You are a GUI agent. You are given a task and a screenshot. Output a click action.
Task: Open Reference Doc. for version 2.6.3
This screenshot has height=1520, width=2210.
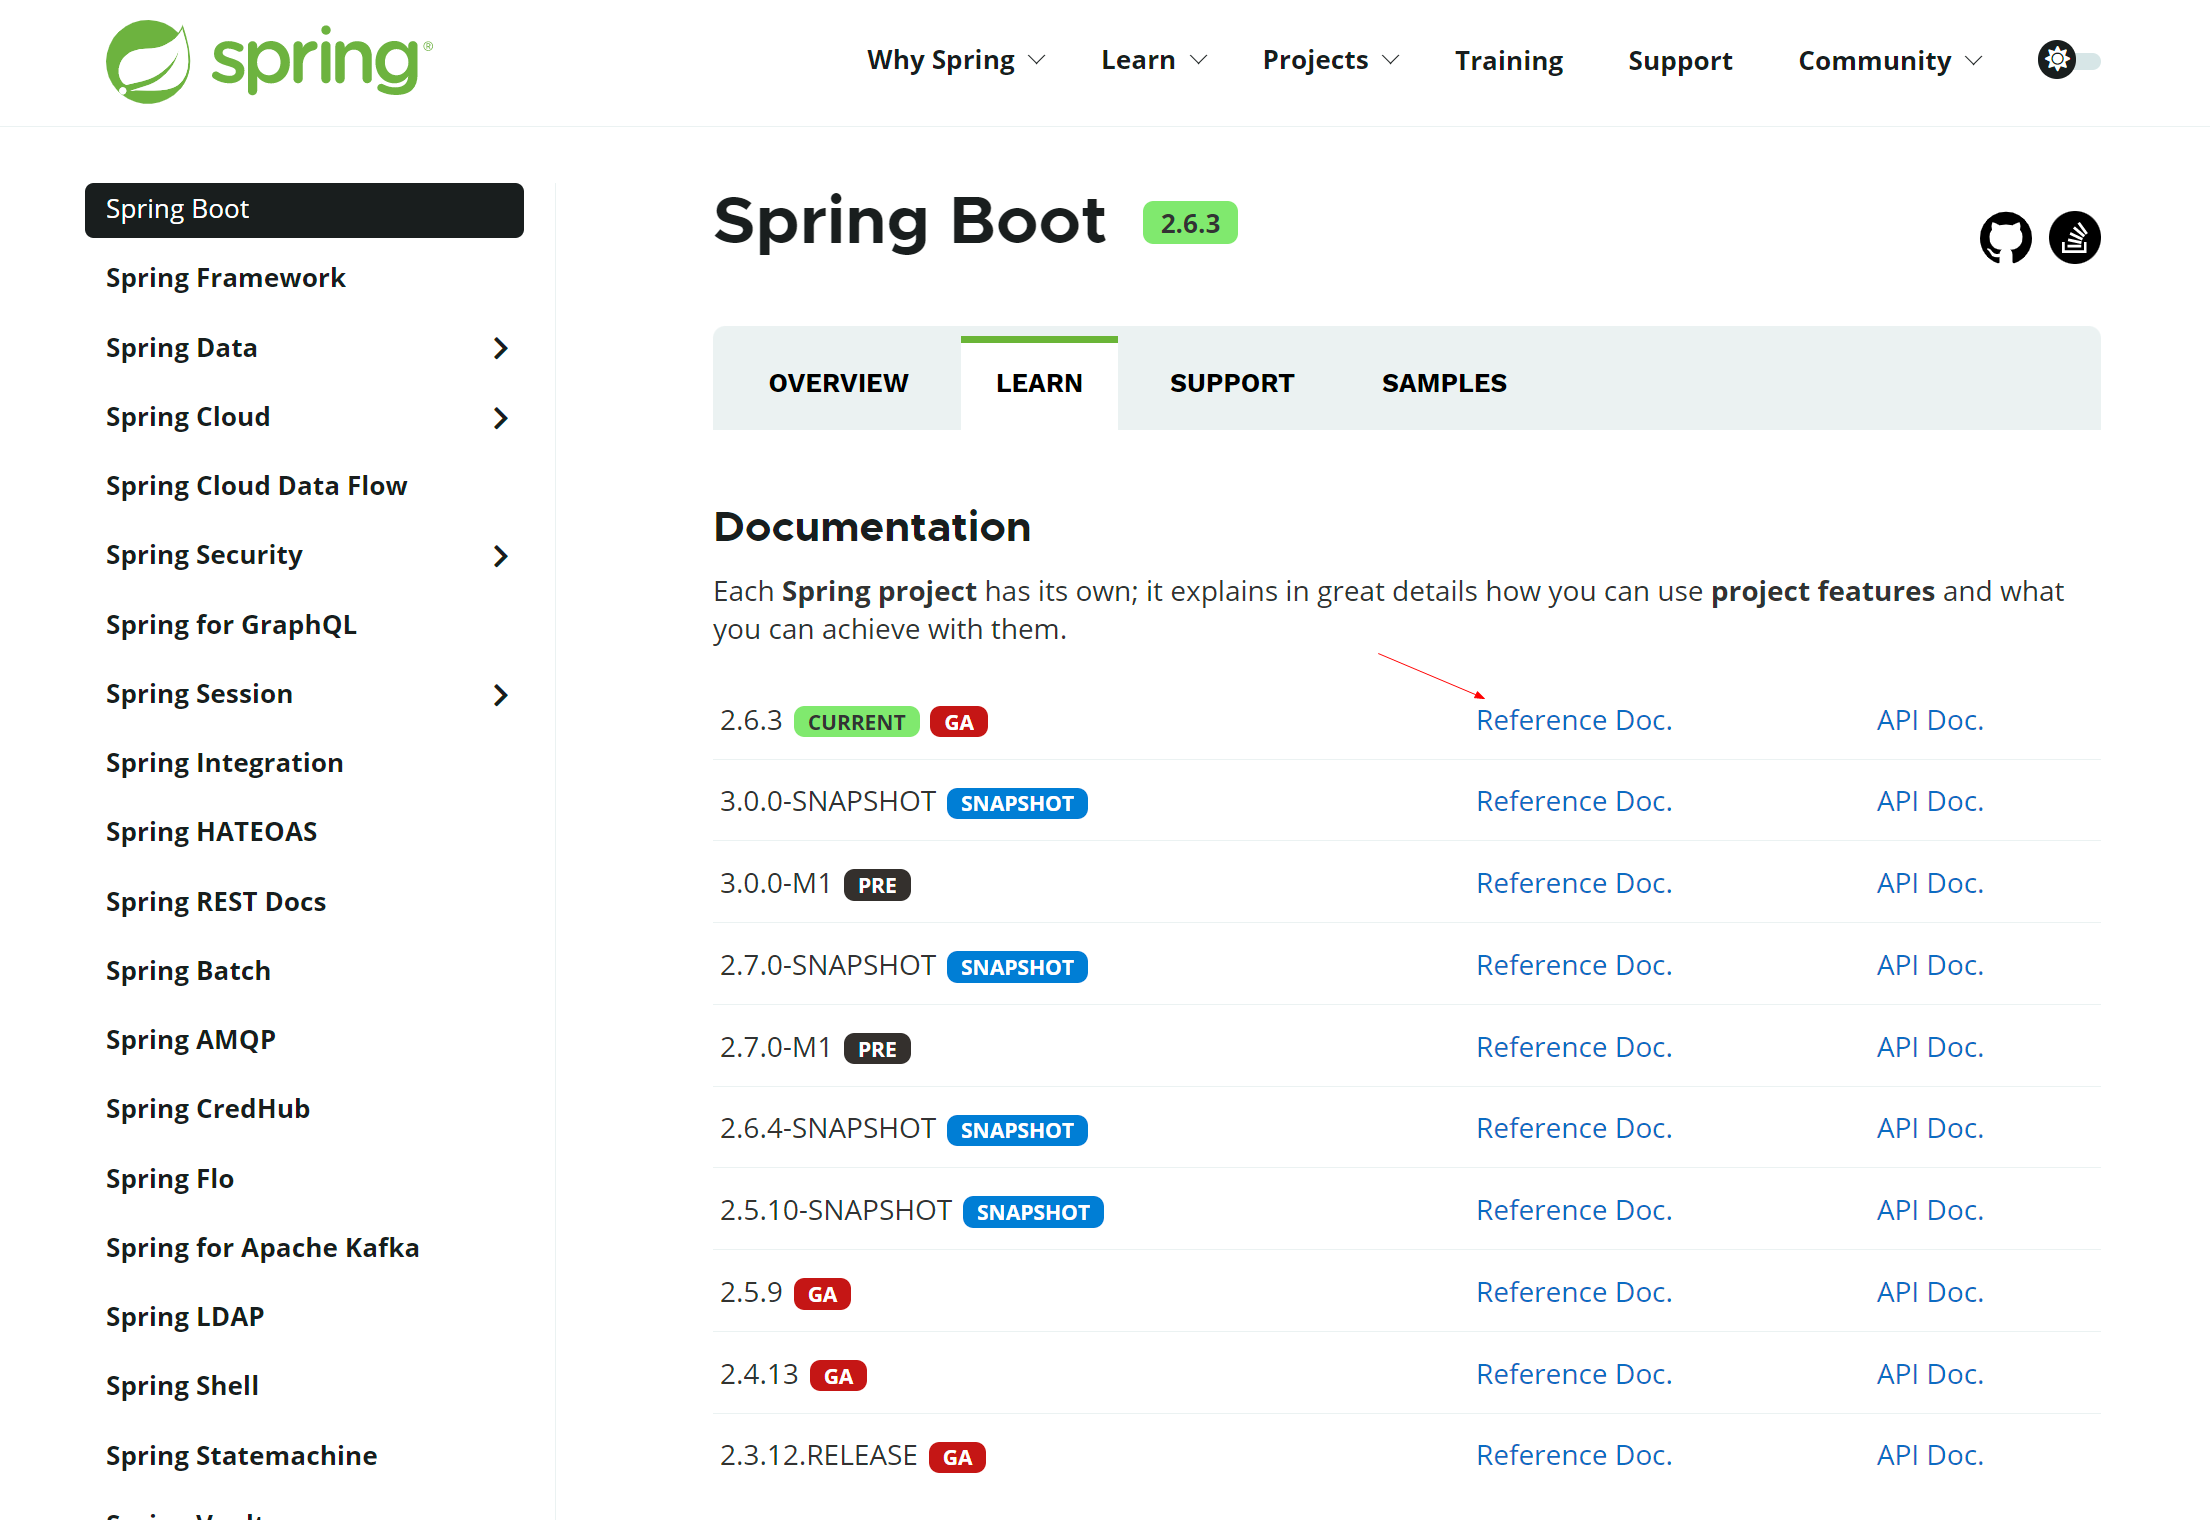pos(1573,721)
